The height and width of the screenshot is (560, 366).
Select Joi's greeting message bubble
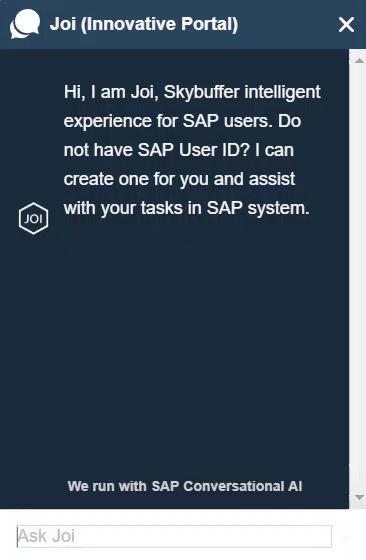[192, 150]
